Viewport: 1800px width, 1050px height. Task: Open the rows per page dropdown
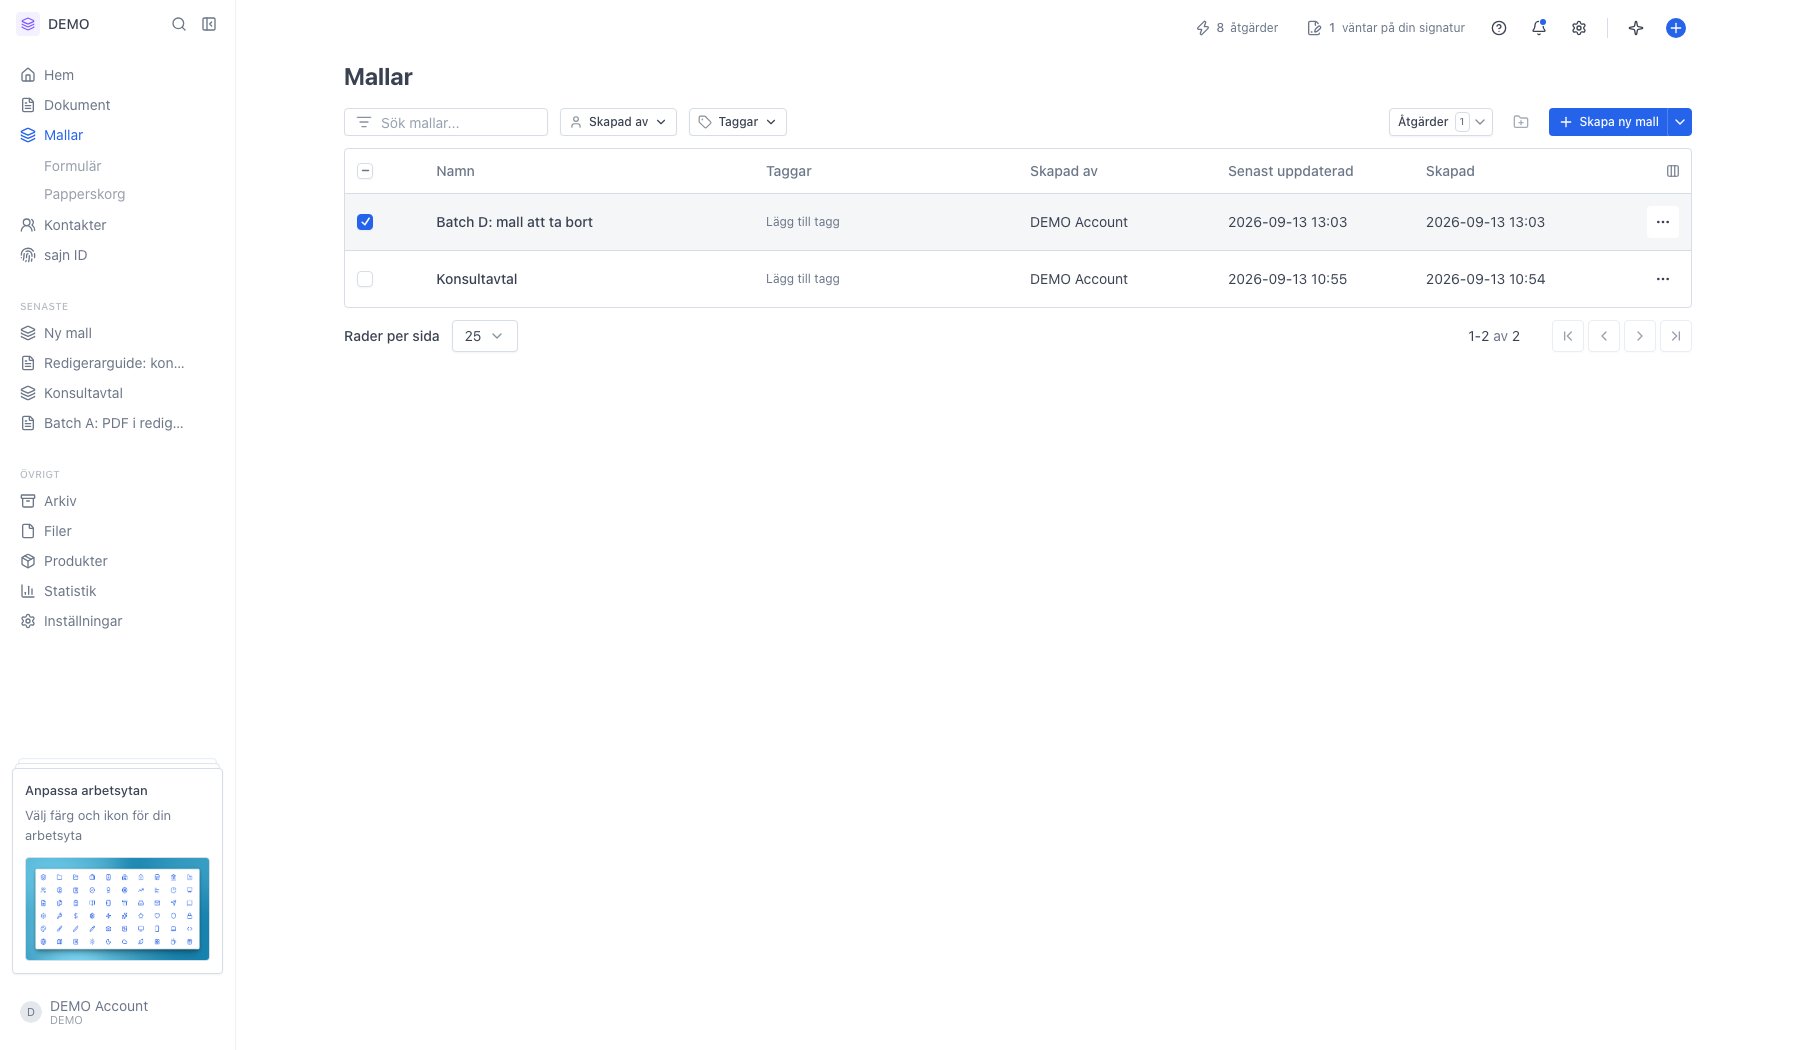[485, 336]
